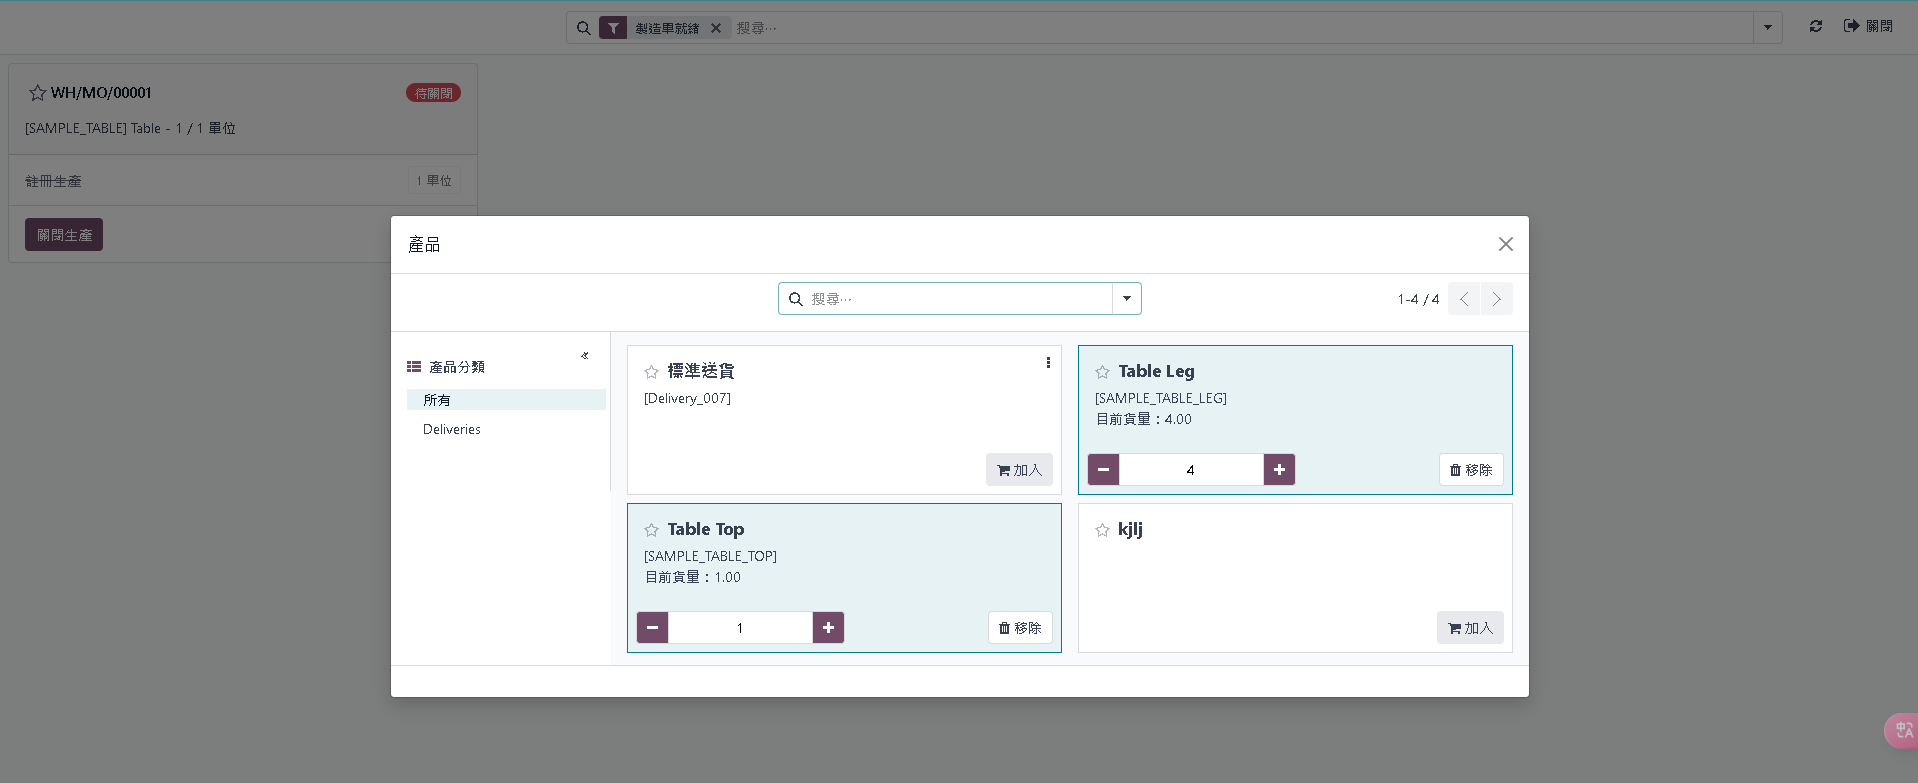Focus the product search field in dialog
The width and height of the screenshot is (1918, 783).
tap(955, 299)
